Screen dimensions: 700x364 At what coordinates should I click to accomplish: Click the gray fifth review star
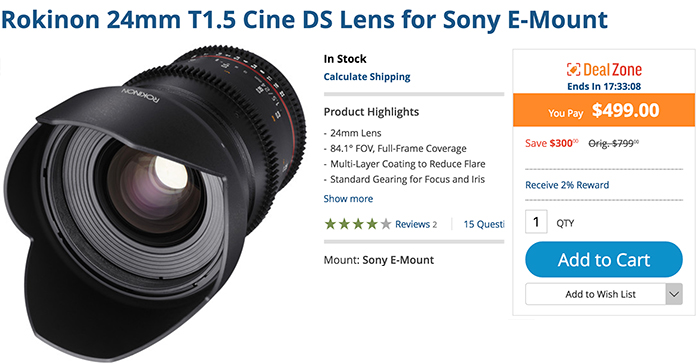coord(386,224)
